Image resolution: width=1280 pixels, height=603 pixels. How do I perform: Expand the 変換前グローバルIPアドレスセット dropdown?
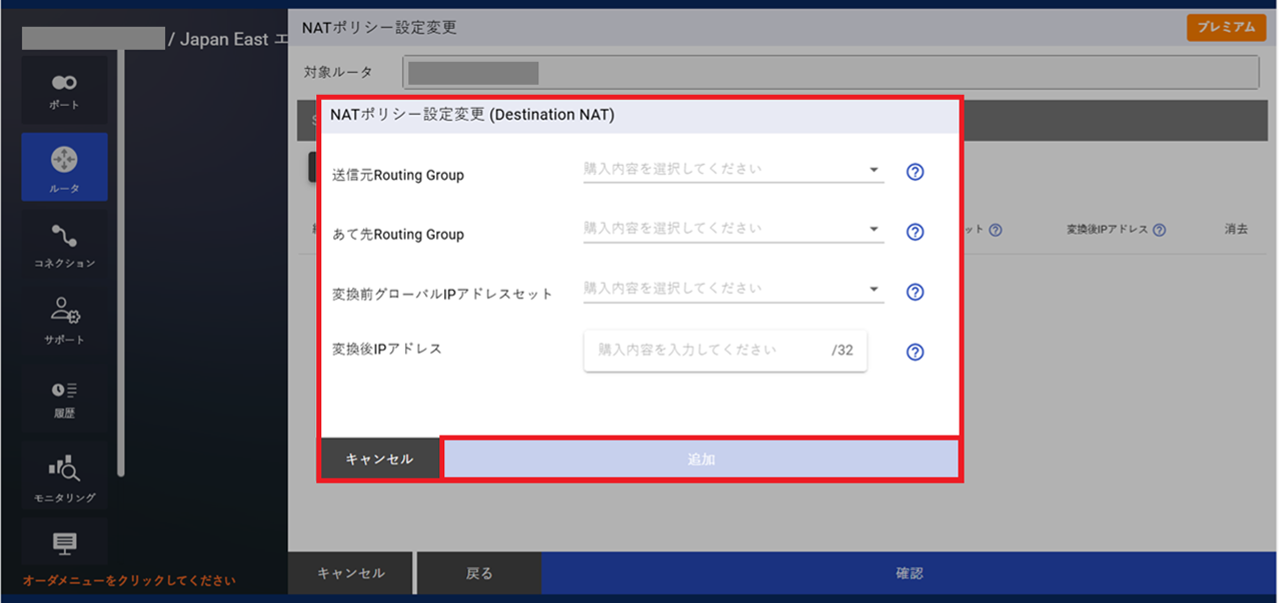point(733,289)
